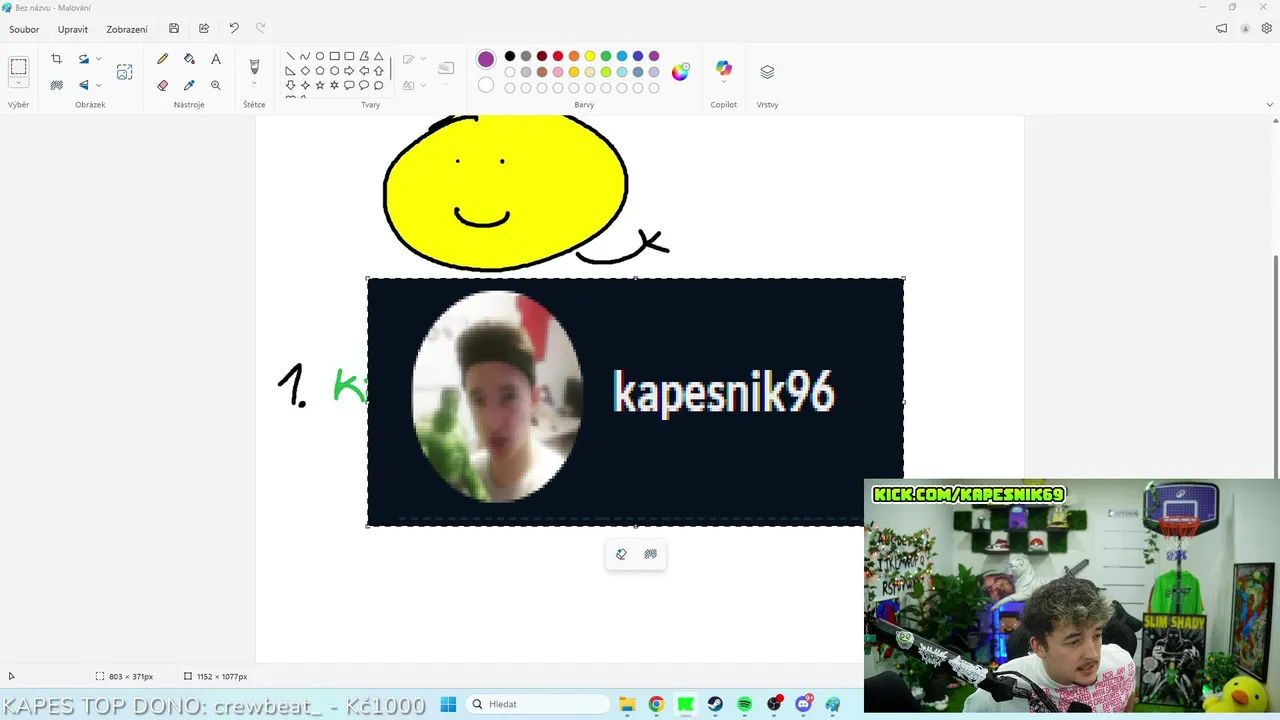Expand the shape fill dropdown

(x=423, y=85)
